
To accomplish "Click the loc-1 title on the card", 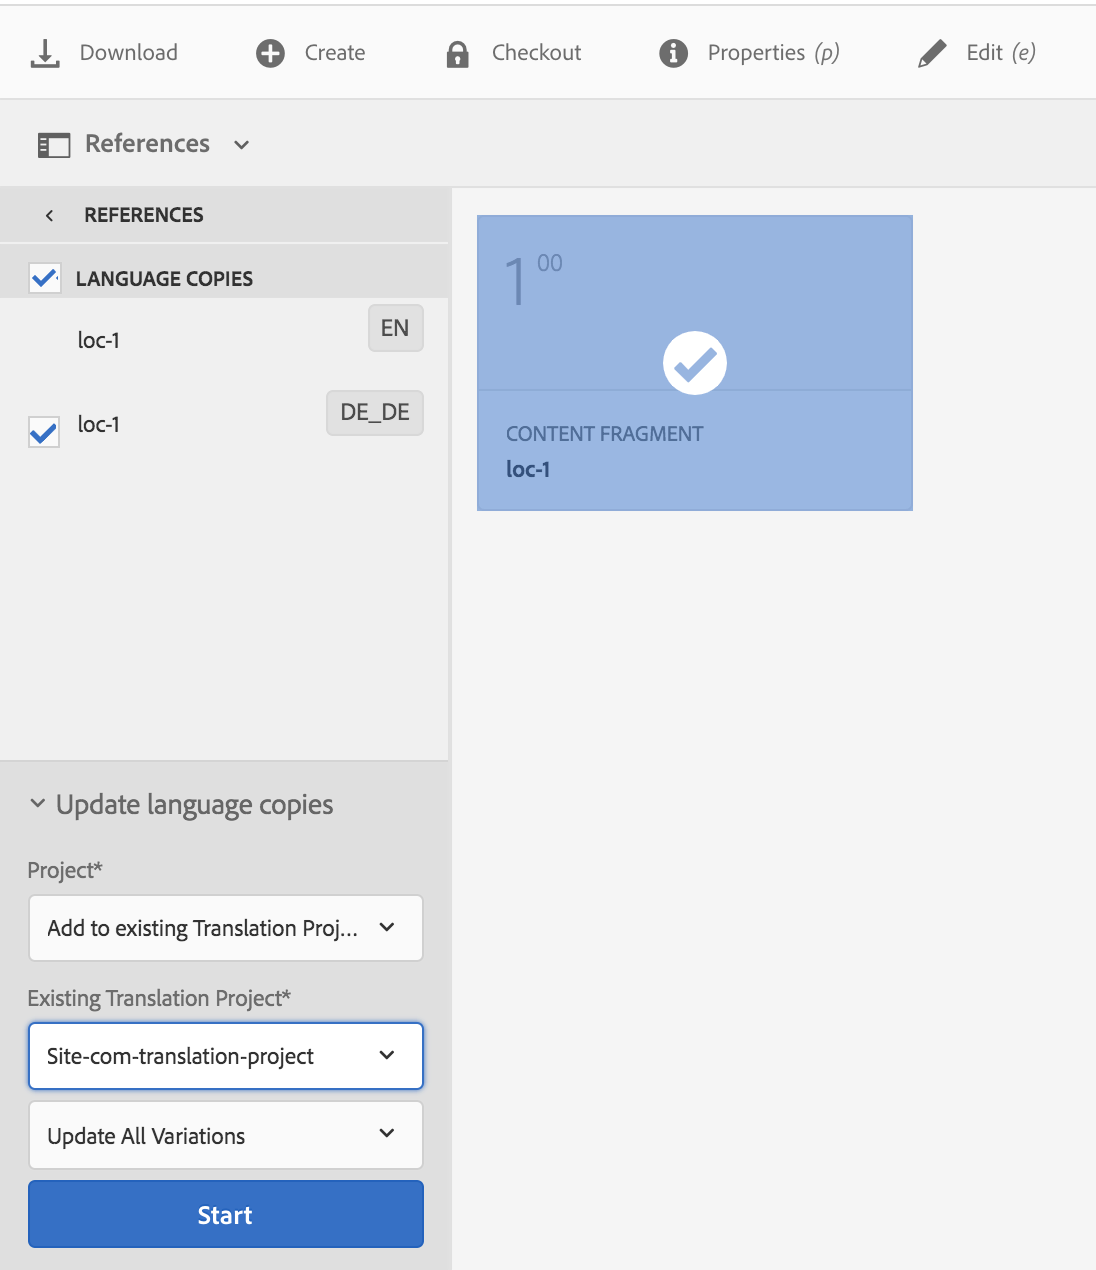I will (528, 469).
